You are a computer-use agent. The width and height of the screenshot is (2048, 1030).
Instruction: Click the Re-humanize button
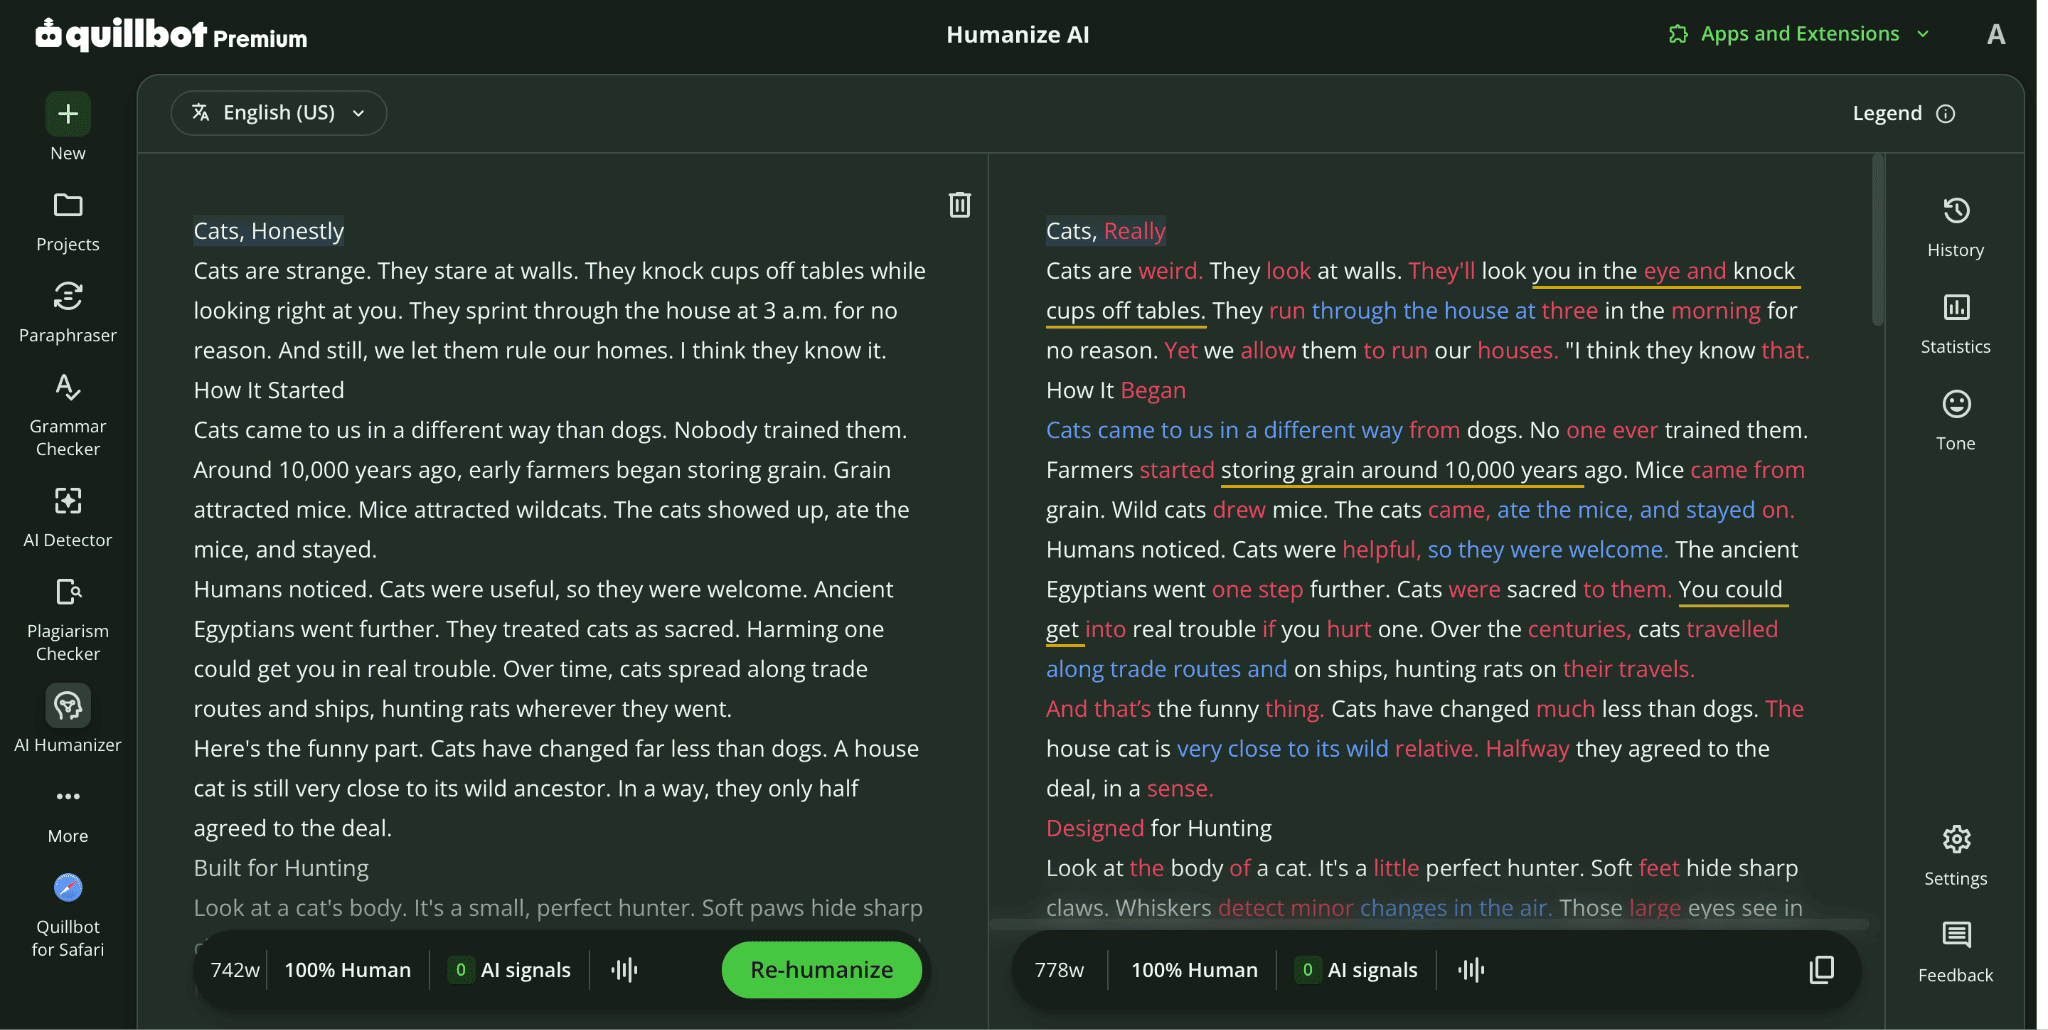click(x=822, y=969)
